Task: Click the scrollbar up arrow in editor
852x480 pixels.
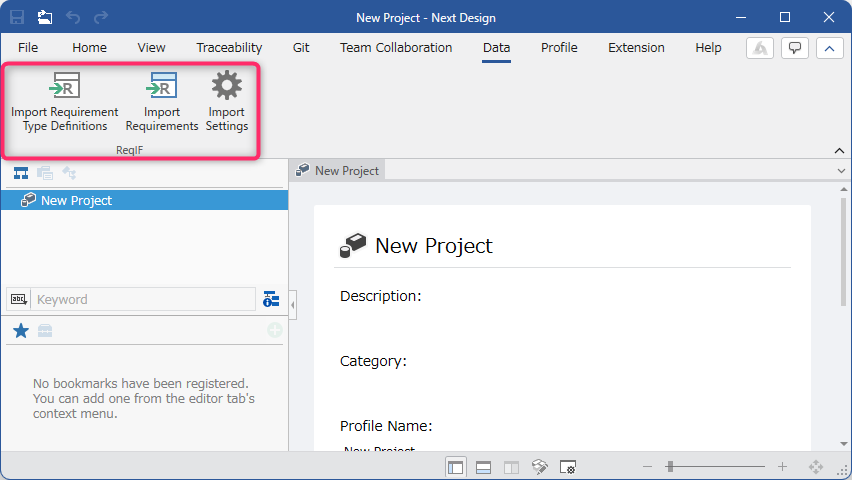Action: (843, 189)
